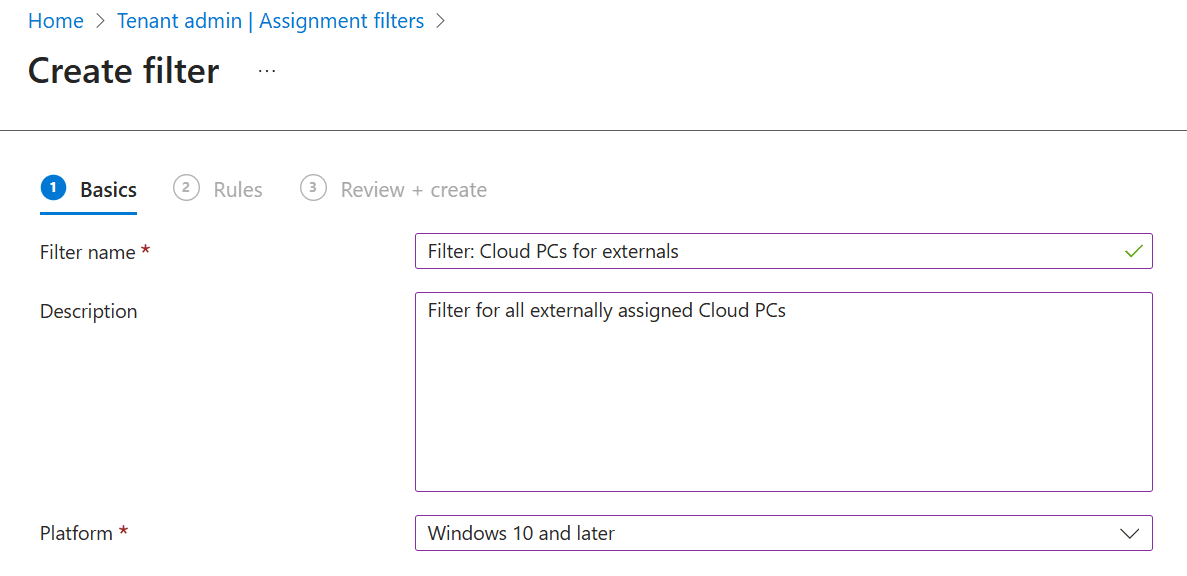
Task: Open Tenant admin | Assignment filters breadcrumb
Action: pos(270,21)
